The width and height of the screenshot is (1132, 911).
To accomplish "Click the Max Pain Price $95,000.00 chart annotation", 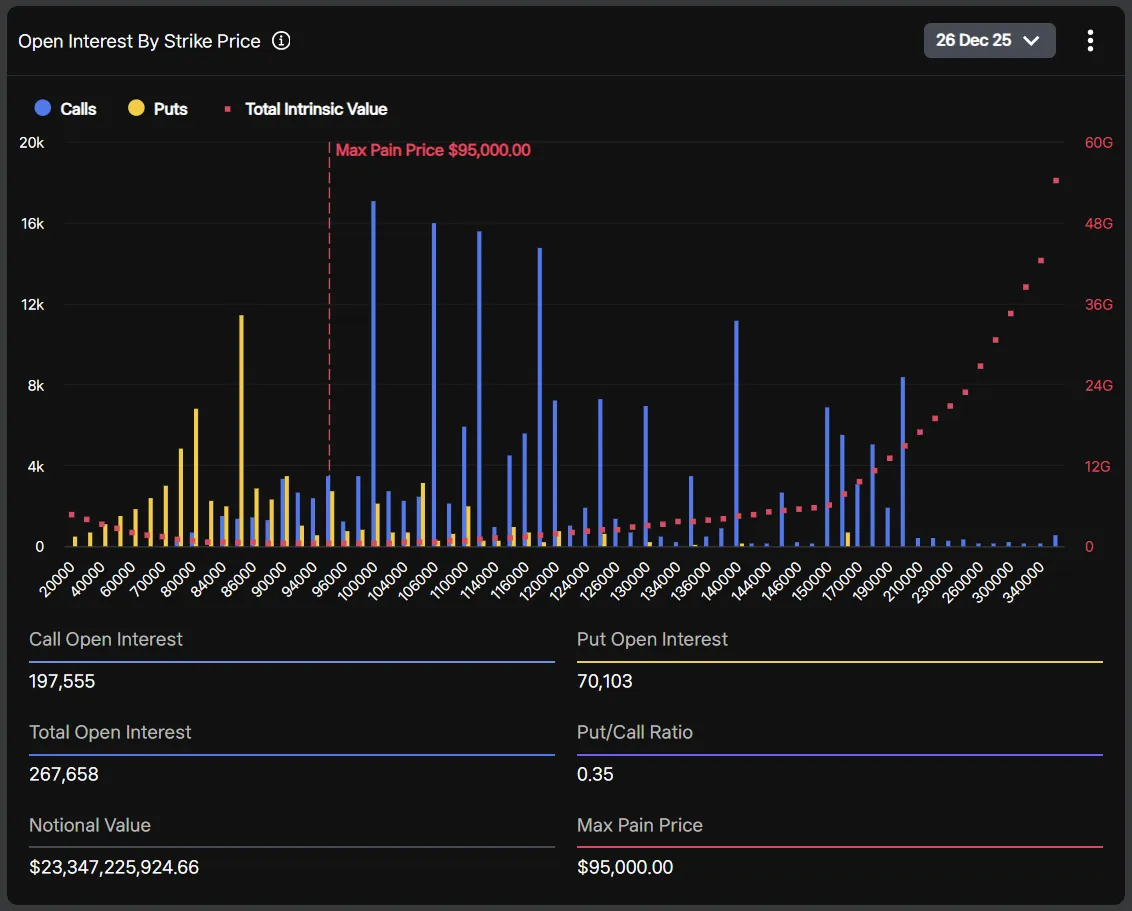I will coord(432,151).
